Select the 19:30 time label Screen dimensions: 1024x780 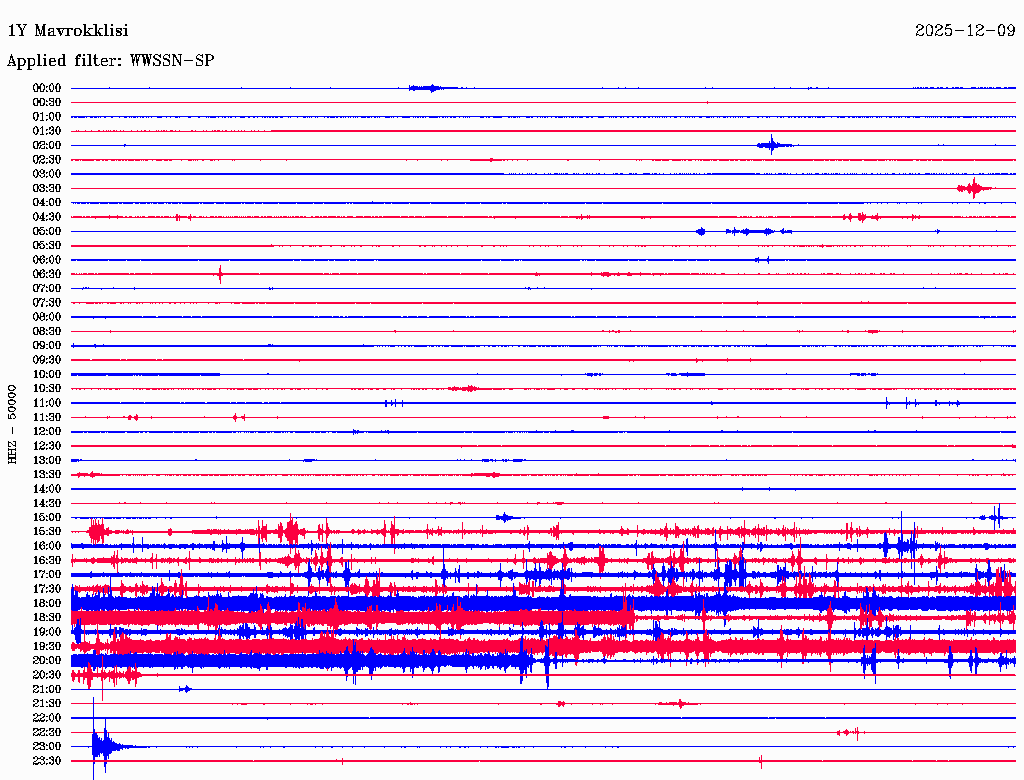tap(47, 647)
